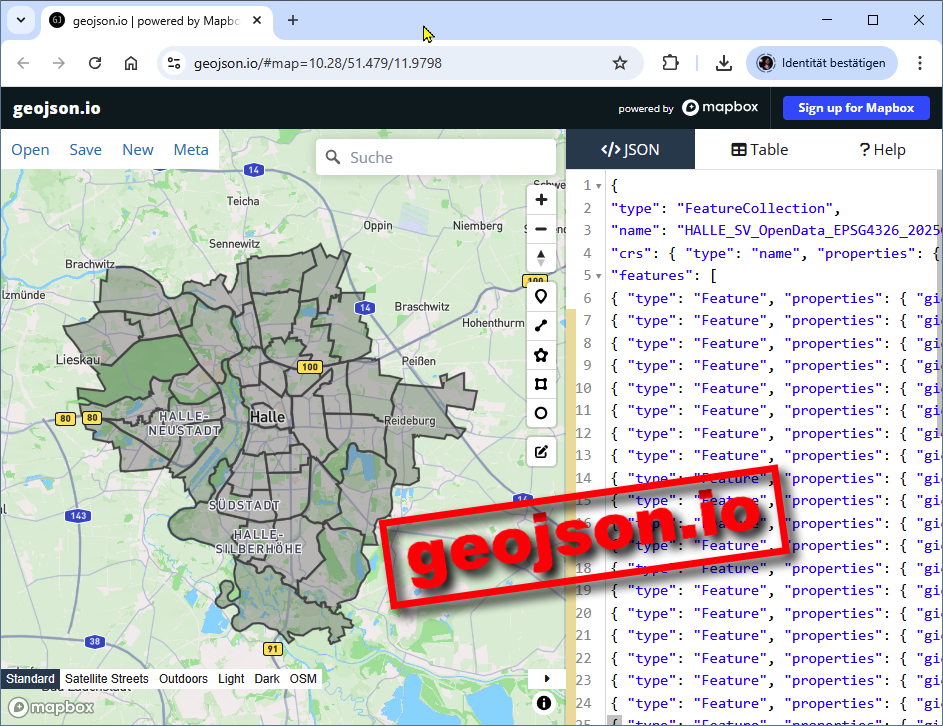Click the Niemberg label on the map
The image size is (943, 726).
click(478, 226)
